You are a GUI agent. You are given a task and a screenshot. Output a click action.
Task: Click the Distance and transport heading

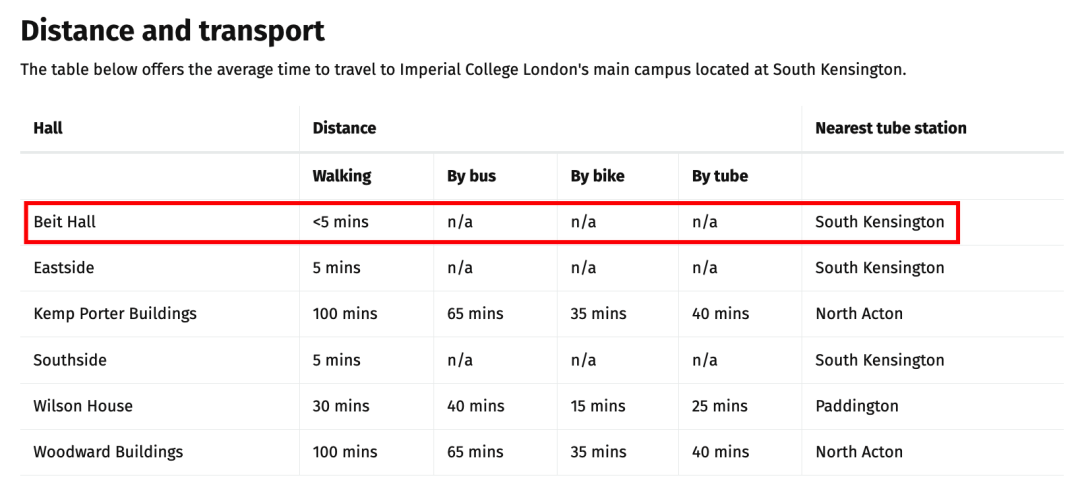coord(172,31)
